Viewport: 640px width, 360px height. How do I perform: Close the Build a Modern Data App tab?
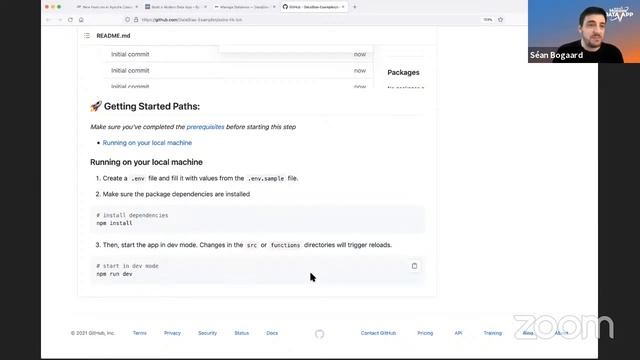point(205,7)
